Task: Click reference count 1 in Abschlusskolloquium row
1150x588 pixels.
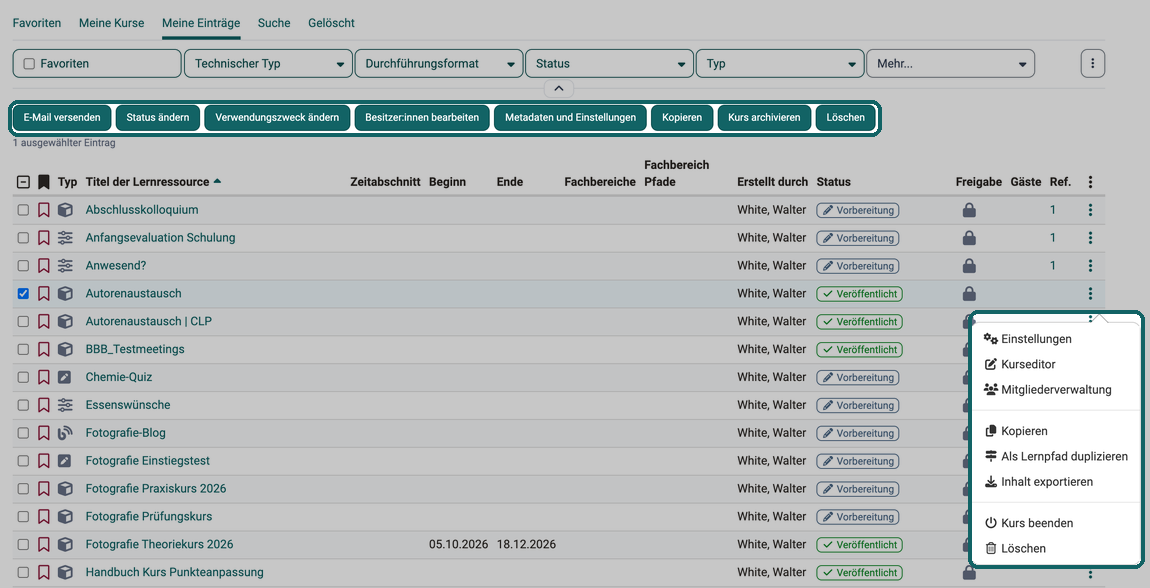Action: [x=1053, y=210]
